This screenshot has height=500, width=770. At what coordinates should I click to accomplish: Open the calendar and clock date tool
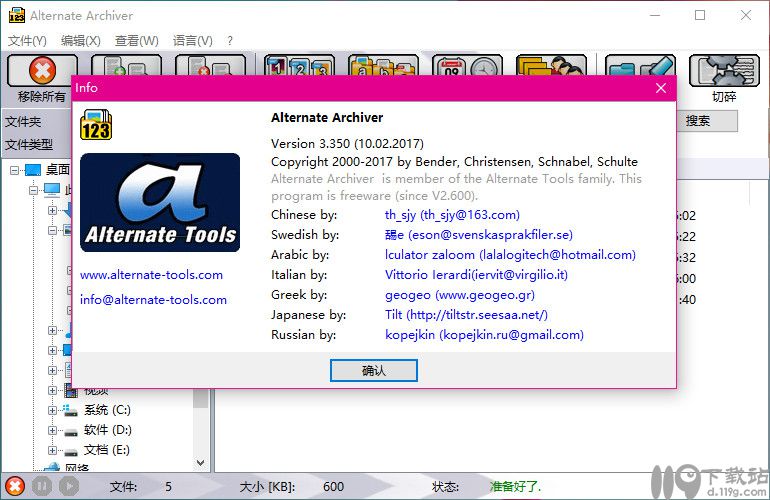[467, 65]
